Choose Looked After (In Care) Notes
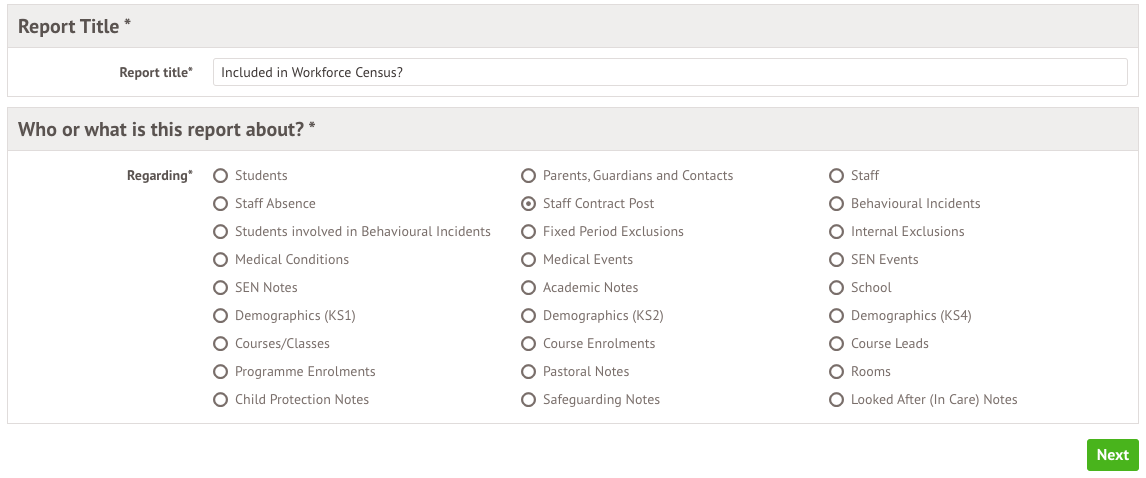Image resolution: width=1146 pixels, height=478 pixels. (x=837, y=400)
